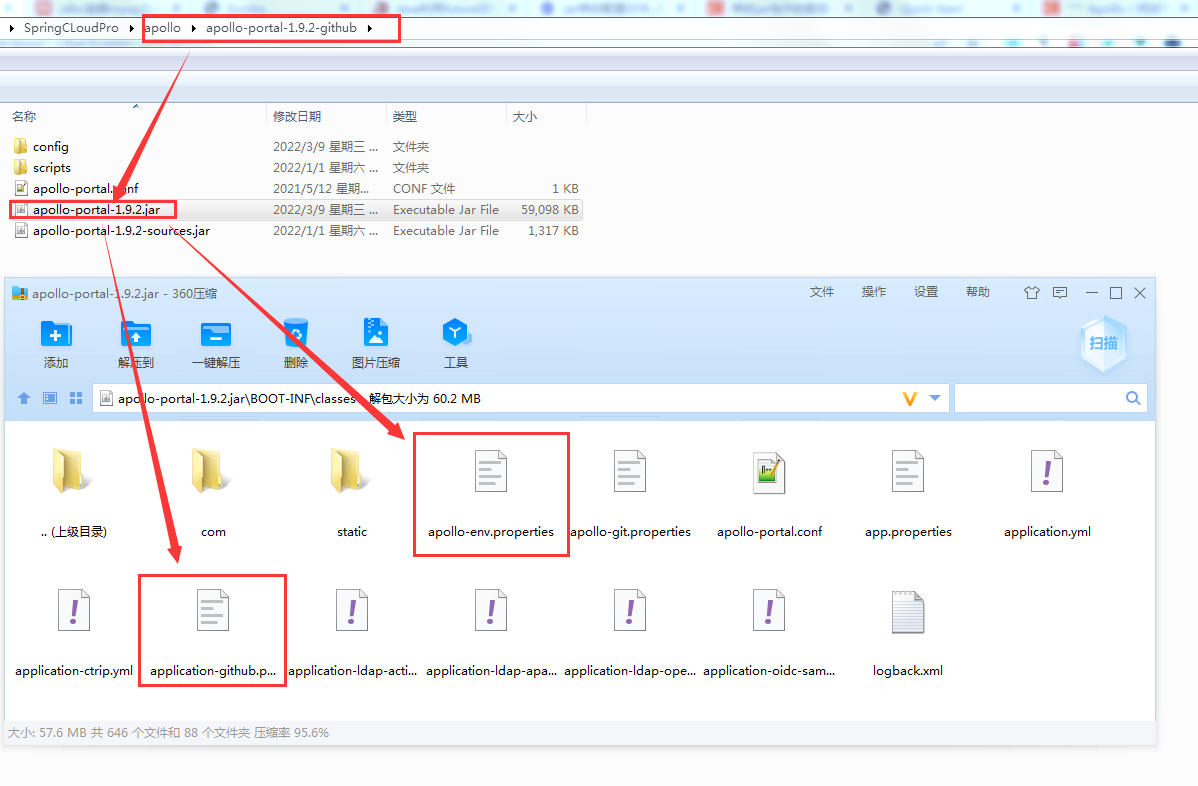The height and width of the screenshot is (786, 1198).
Task: Click the 添加 (Add) toolbar icon
Action: [56, 344]
